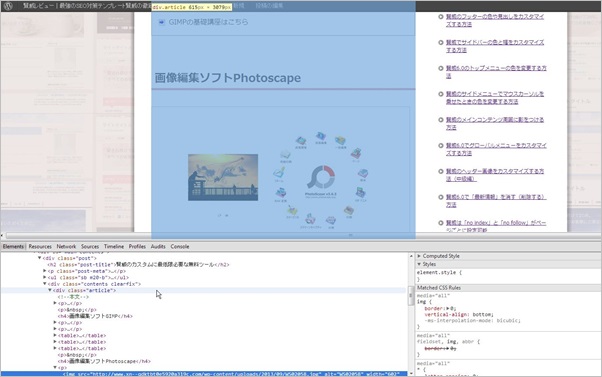Image resolution: width=602 pixels, height=377 pixels.
Task: Select the highlighted img src row
Action: click(203, 374)
